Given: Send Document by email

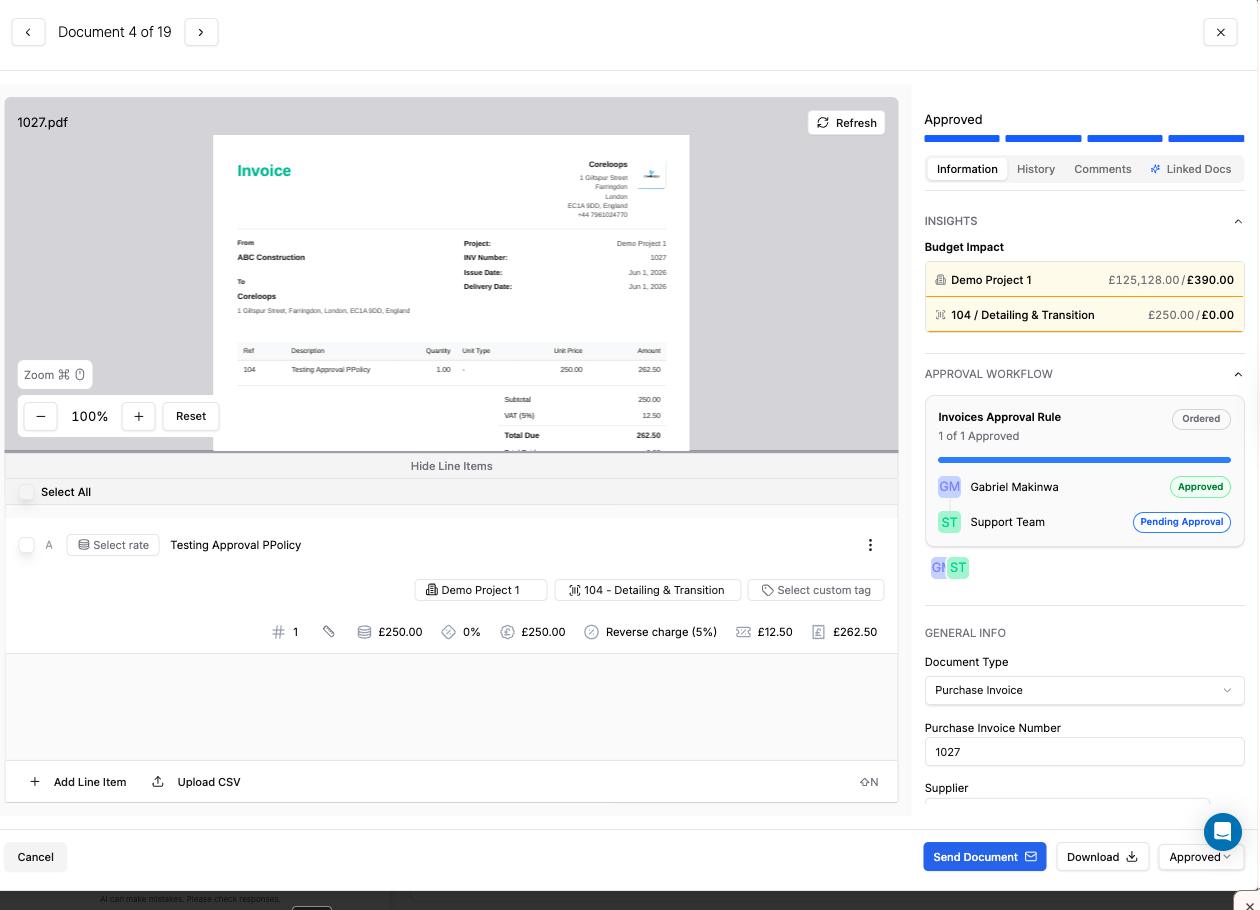Looking at the screenshot, I should tap(985, 857).
